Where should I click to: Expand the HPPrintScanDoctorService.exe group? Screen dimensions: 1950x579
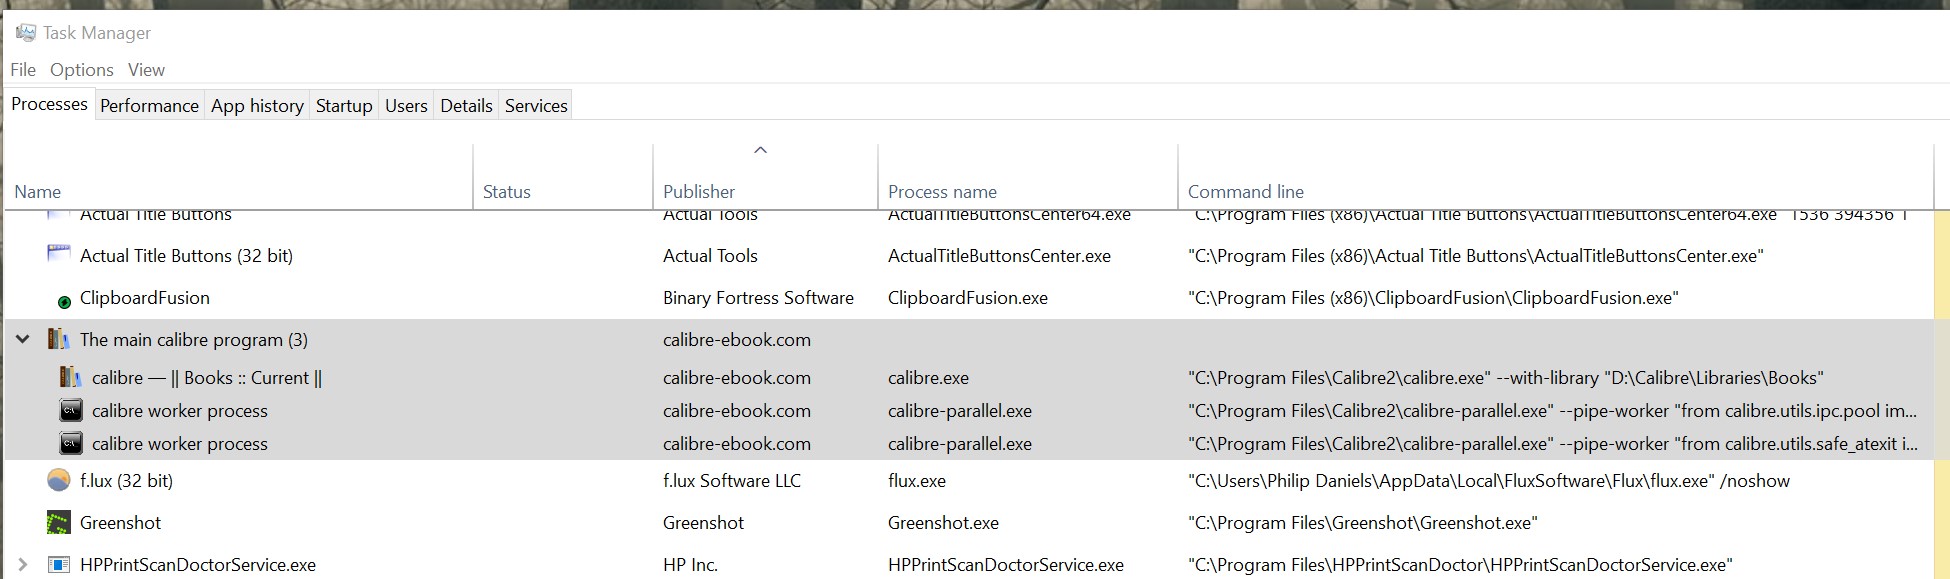point(23,565)
